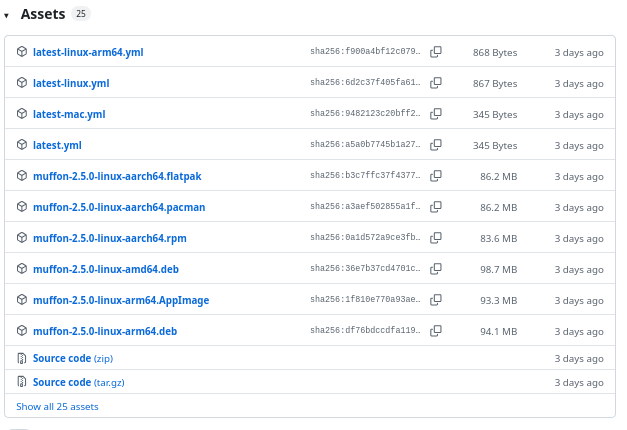Click '3 days ago' on Source code (zip) row
The width and height of the screenshot is (627, 430).
point(579,359)
